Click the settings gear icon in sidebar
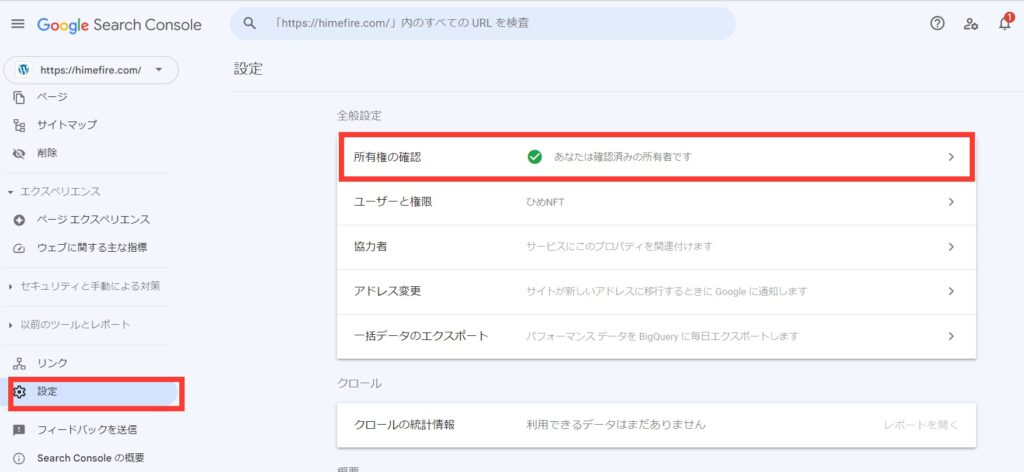 [20, 392]
